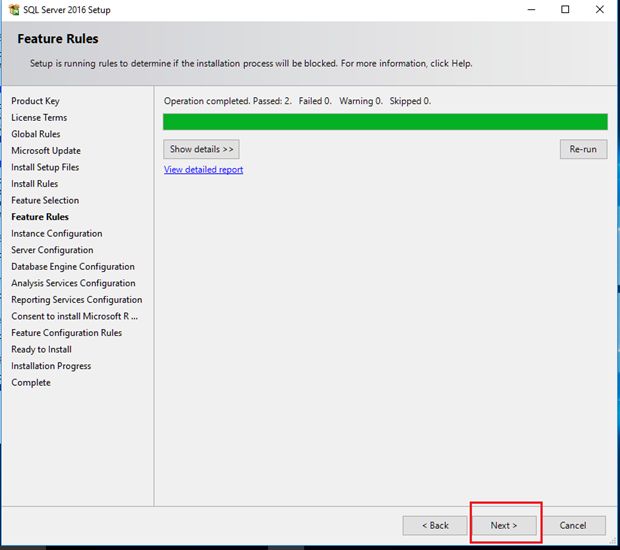Maximize the setup window
Screen dimensions: 620x550
[x=565, y=10]
